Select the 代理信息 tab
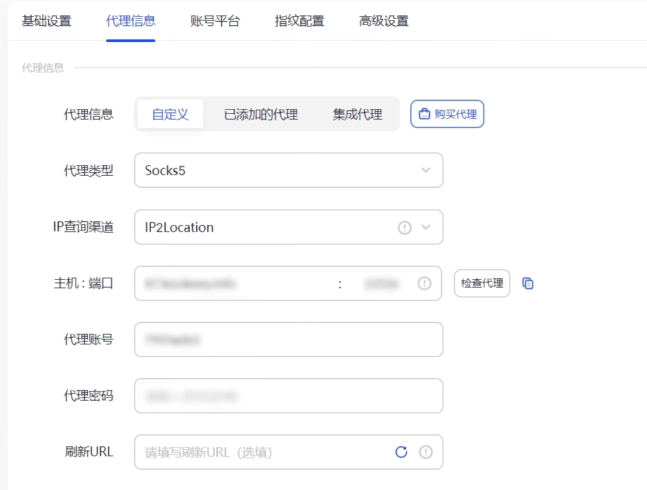647x490 pixels. 130,21
